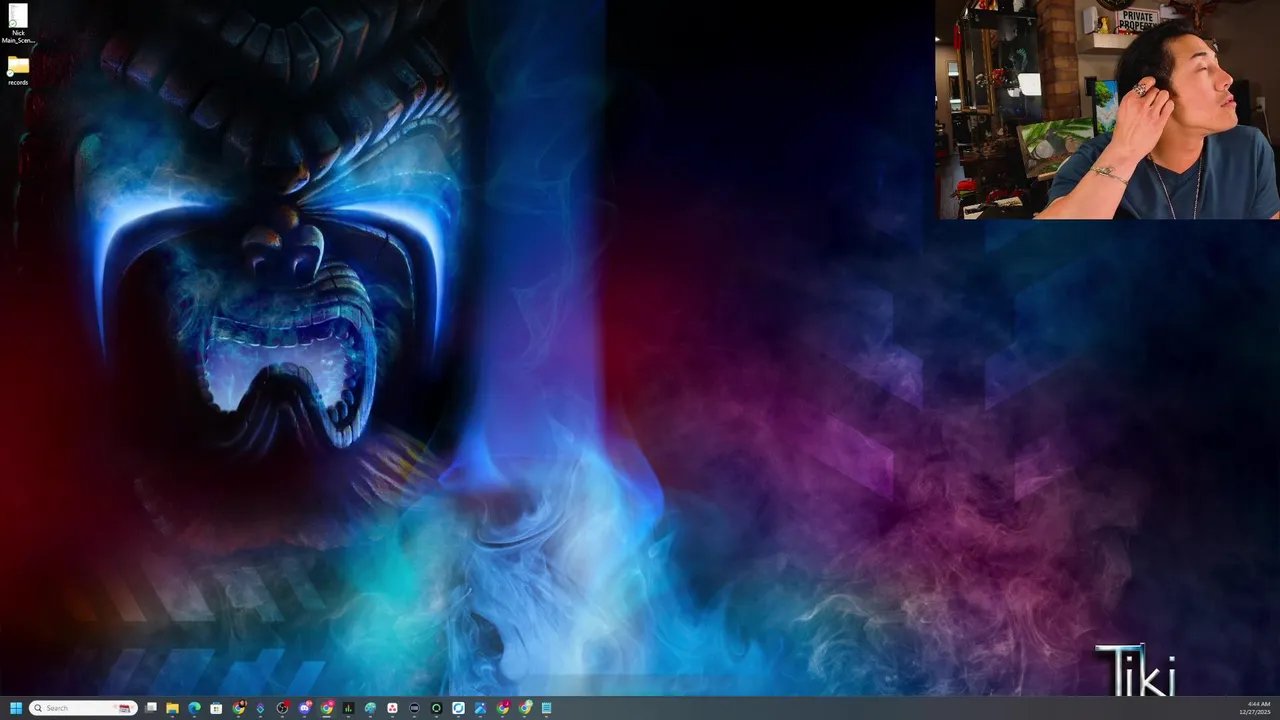This screenshot has width=1280, height=720.
Task: Launch File Explorer from the taskbar
Action: pos(172,708)
